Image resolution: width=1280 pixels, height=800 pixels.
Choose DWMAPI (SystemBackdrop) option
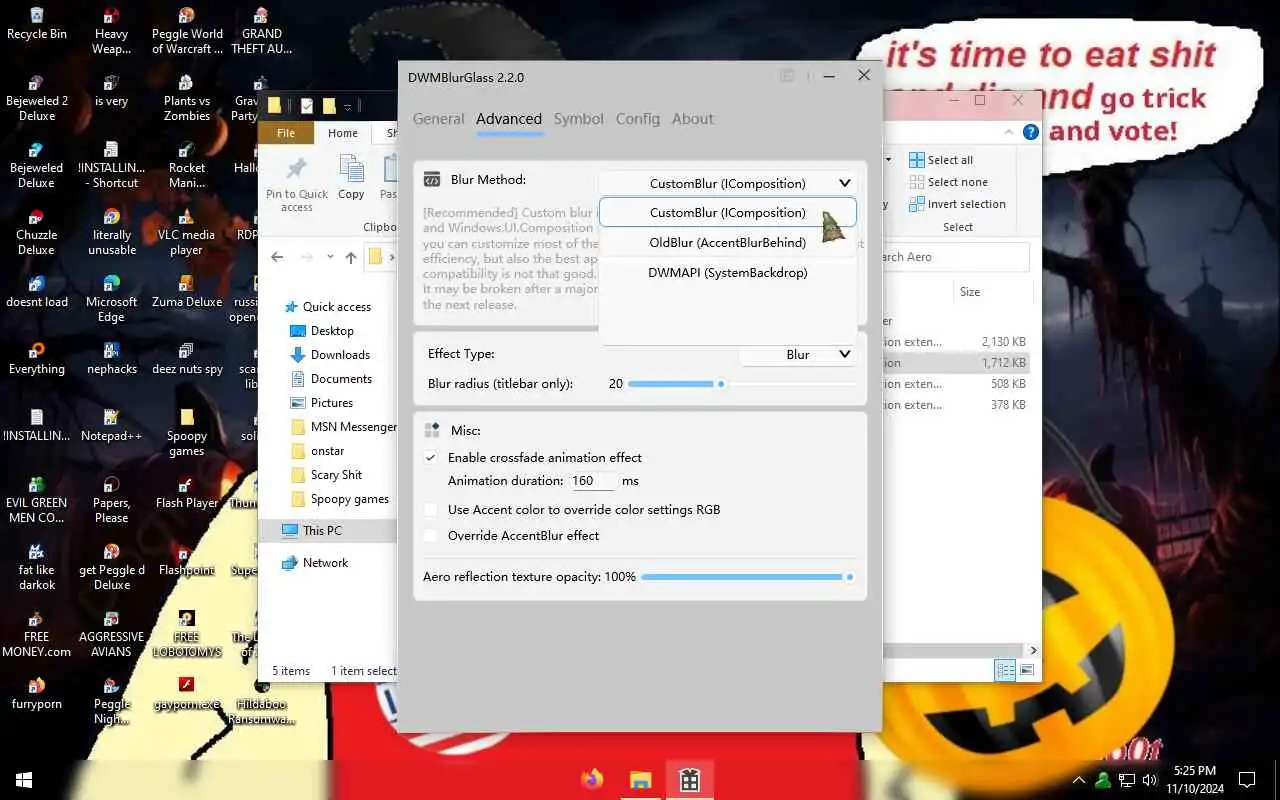click(x=727, y=272)
